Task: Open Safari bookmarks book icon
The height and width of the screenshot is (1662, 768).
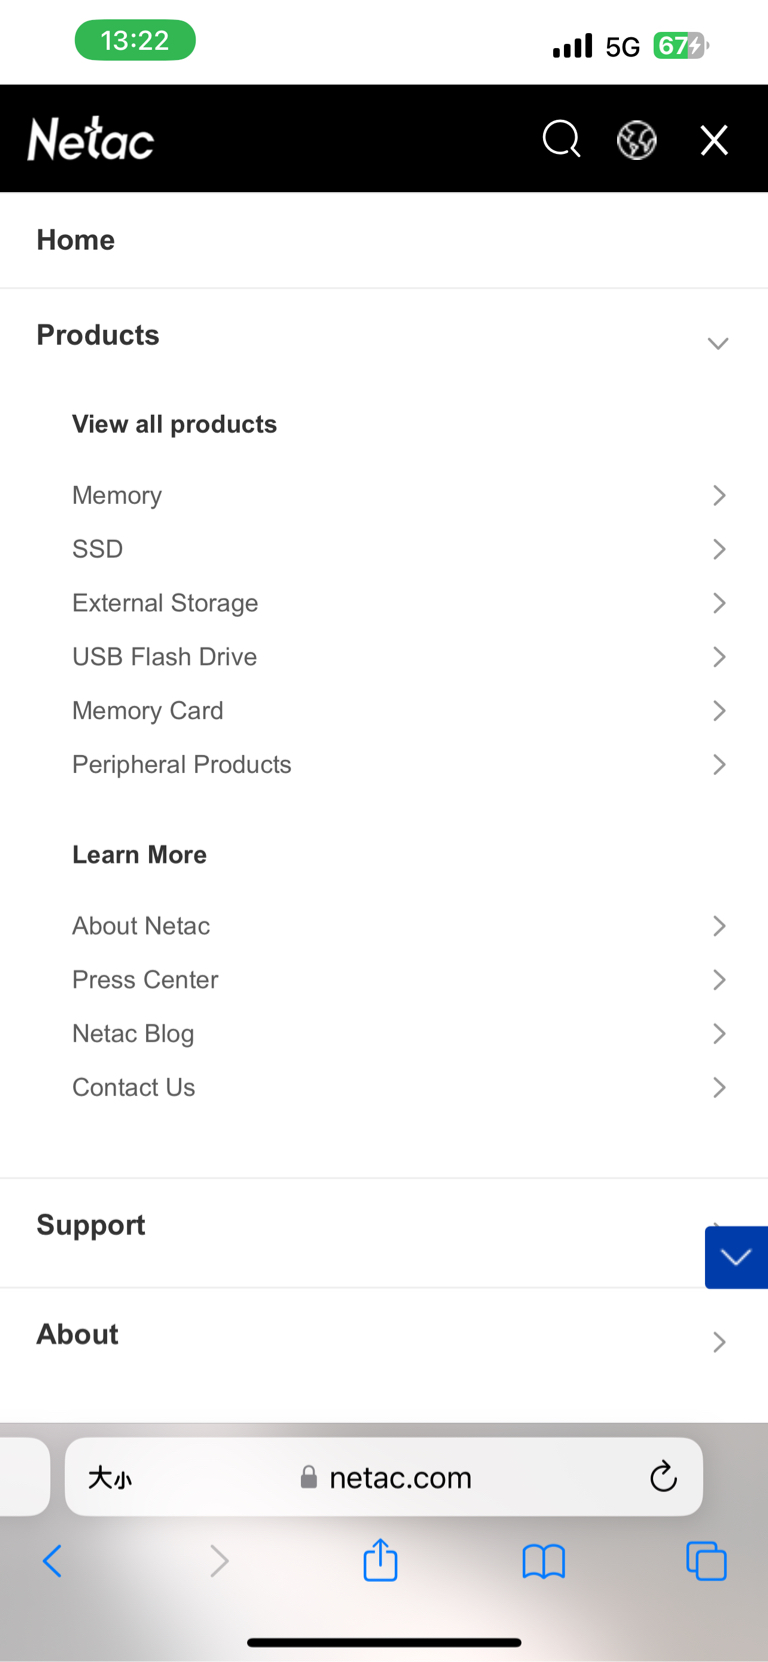Action: pyautogui.click(x=543, y=1560)
